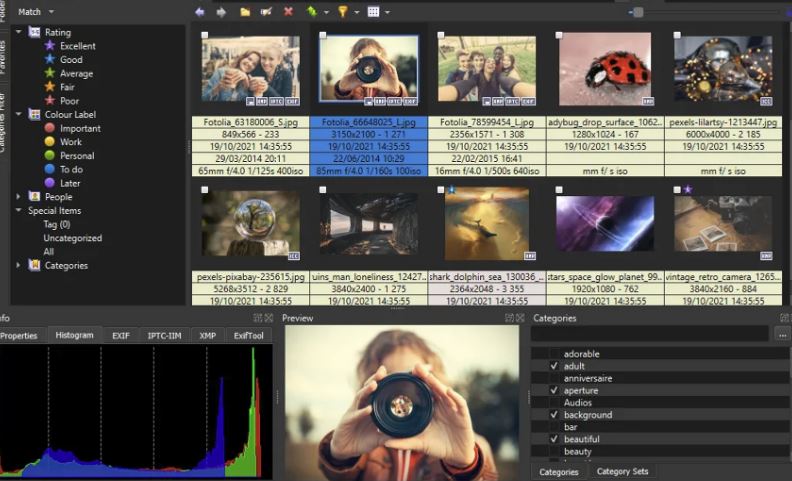792x481 pixels.
Task: Expand the People tree node
Action: point(19,197)
